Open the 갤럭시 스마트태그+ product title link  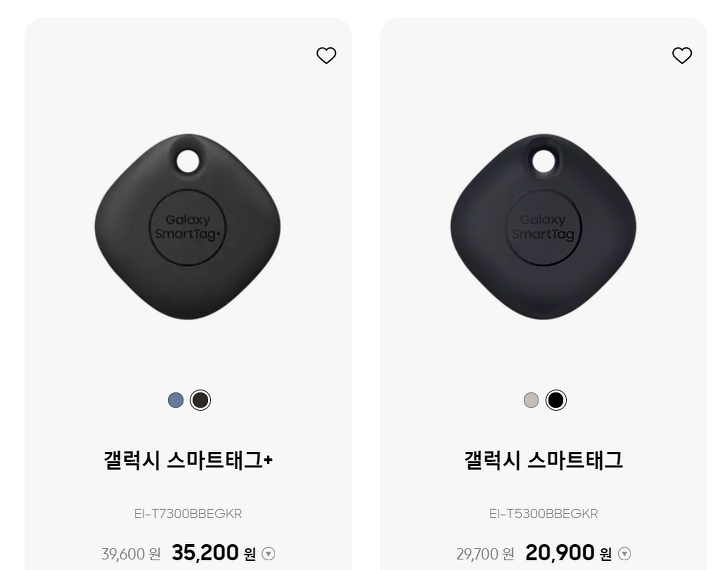[188, 460]
